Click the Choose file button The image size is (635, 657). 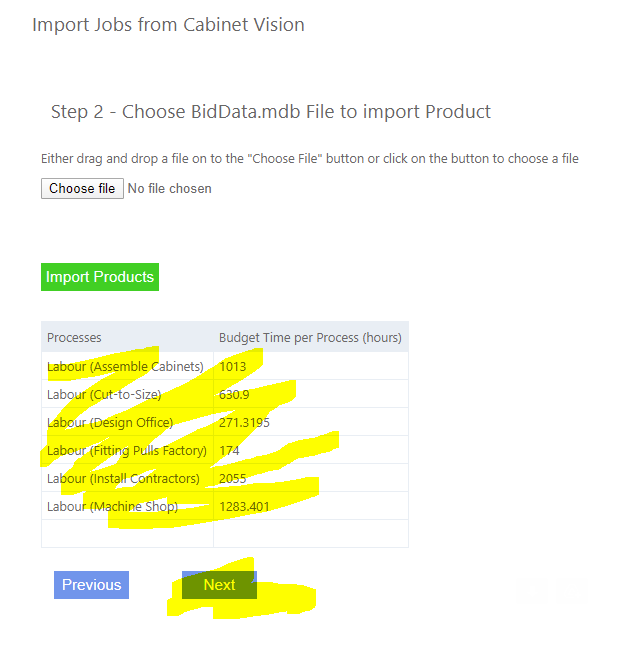(x=82, y=189)
